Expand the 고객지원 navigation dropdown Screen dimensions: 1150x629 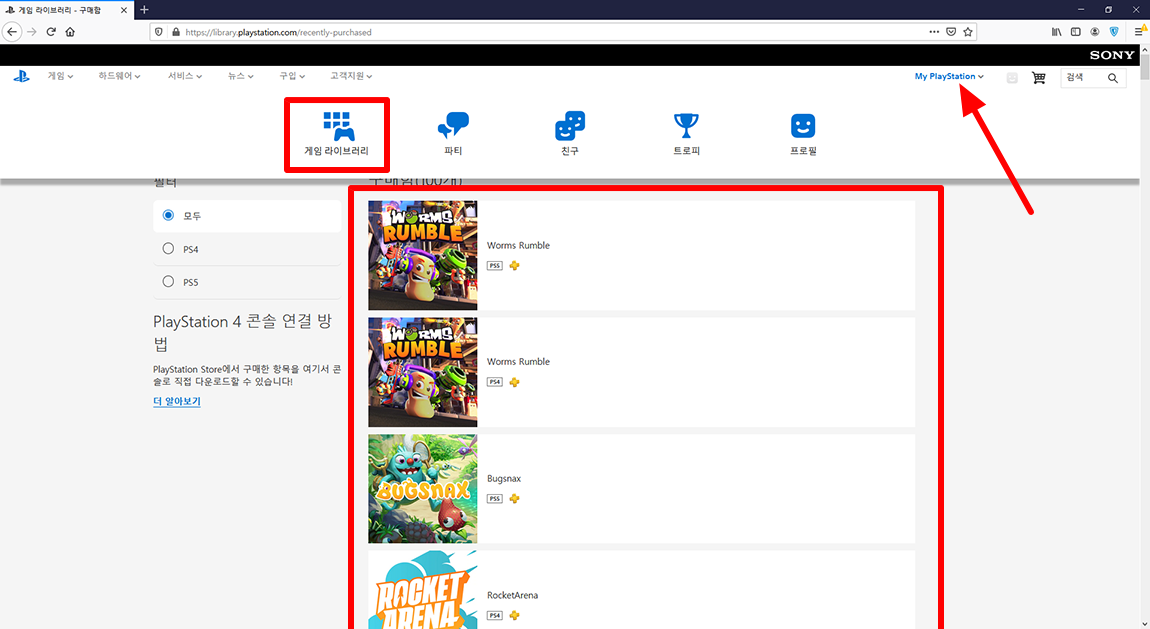pos(351,76)
